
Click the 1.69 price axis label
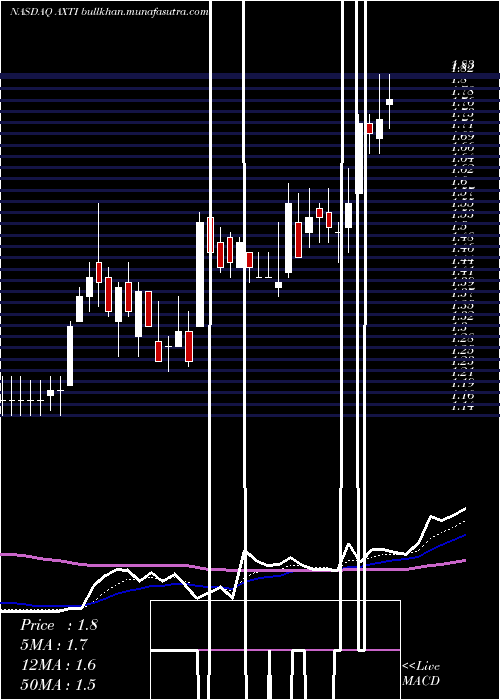tap(462, 138)
